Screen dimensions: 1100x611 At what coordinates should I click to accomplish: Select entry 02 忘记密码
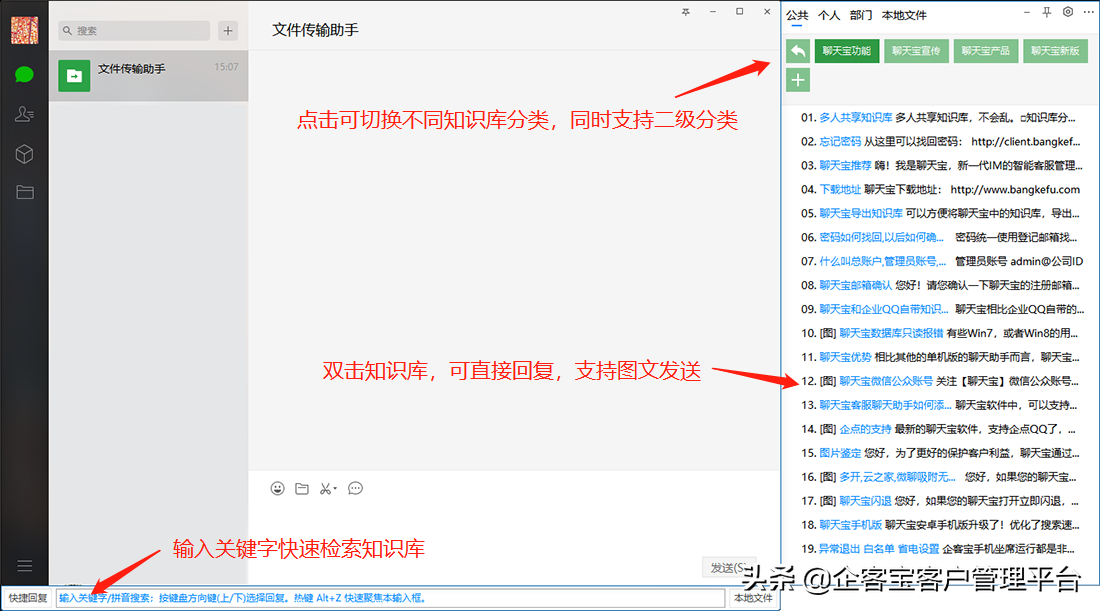tap(939, 142)
